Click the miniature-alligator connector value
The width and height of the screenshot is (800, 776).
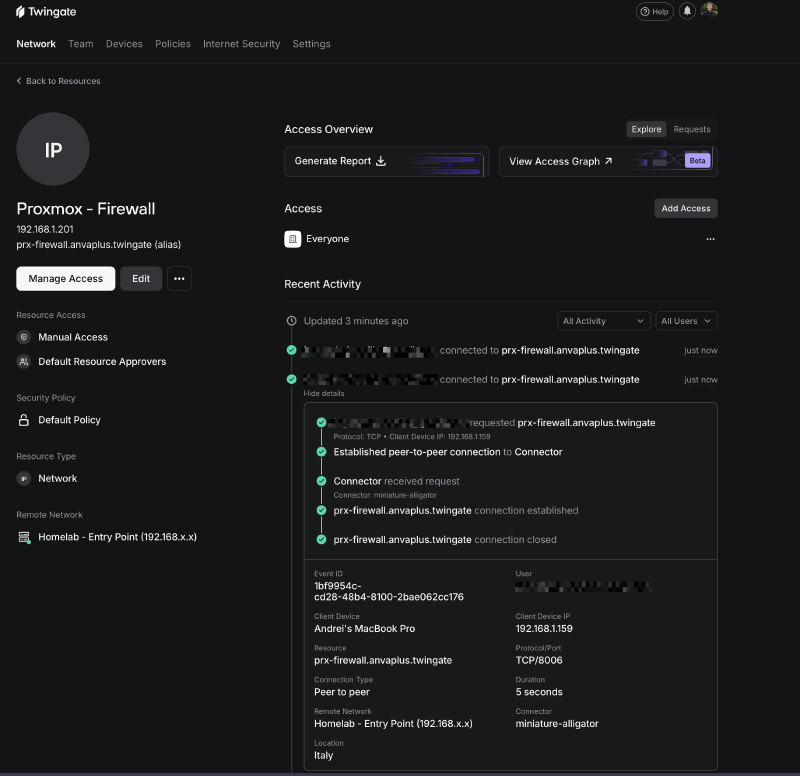coord(557,723)
